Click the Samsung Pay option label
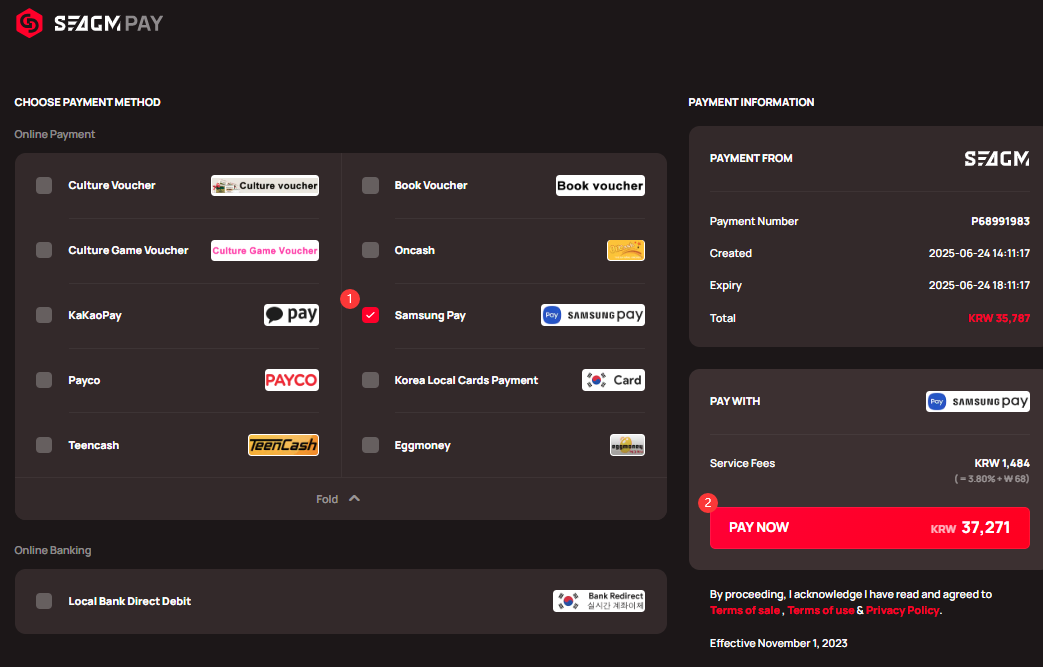Screen dimensions: 1043x667 pos(430,315)
